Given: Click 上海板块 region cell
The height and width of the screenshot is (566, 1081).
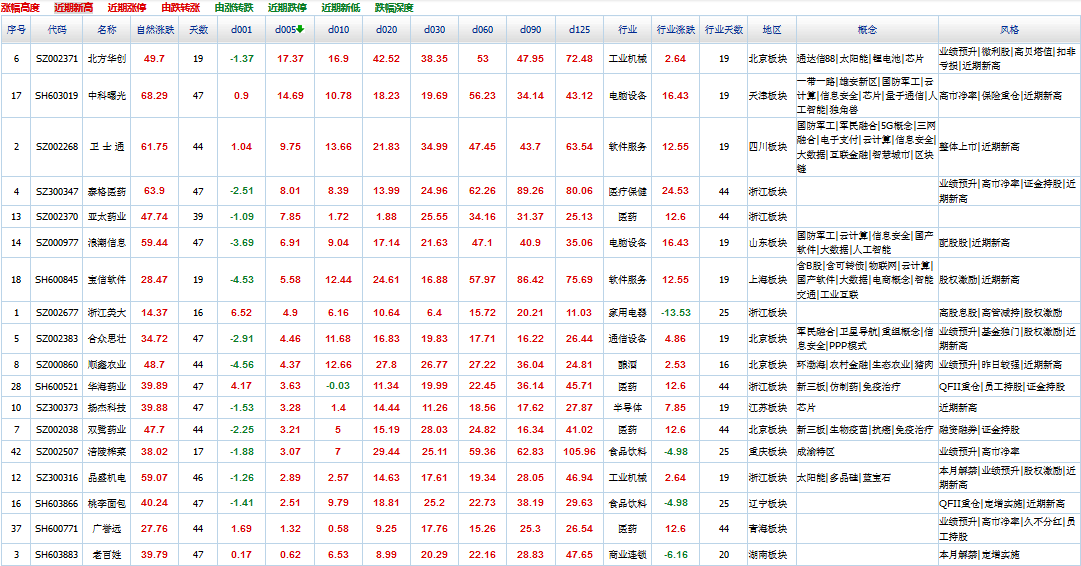Looking at the screenshot, I should 768,280.
